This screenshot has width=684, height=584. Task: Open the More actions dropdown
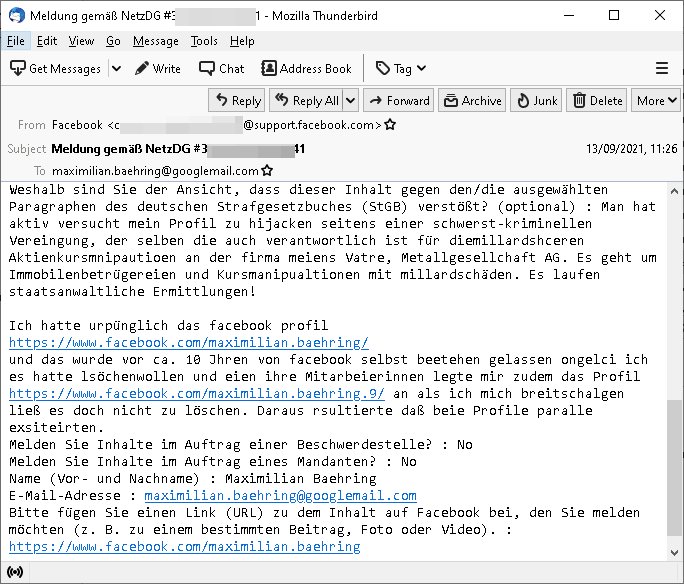tap(657, 101)
